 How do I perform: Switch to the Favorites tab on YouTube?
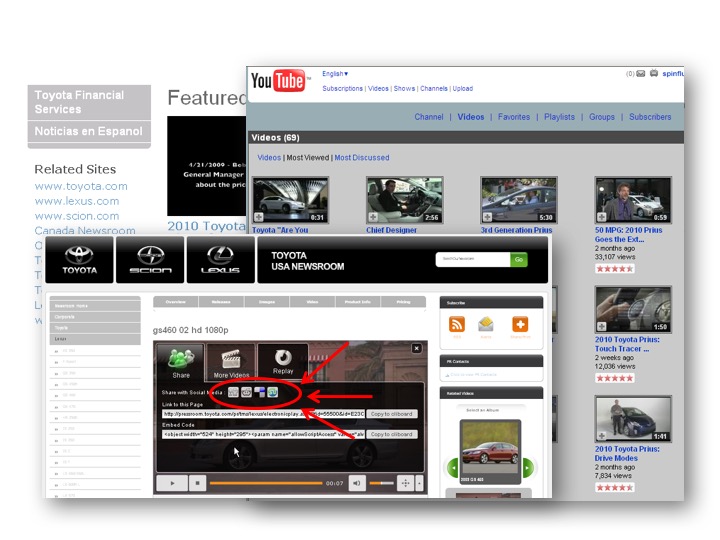pos(514,117)
